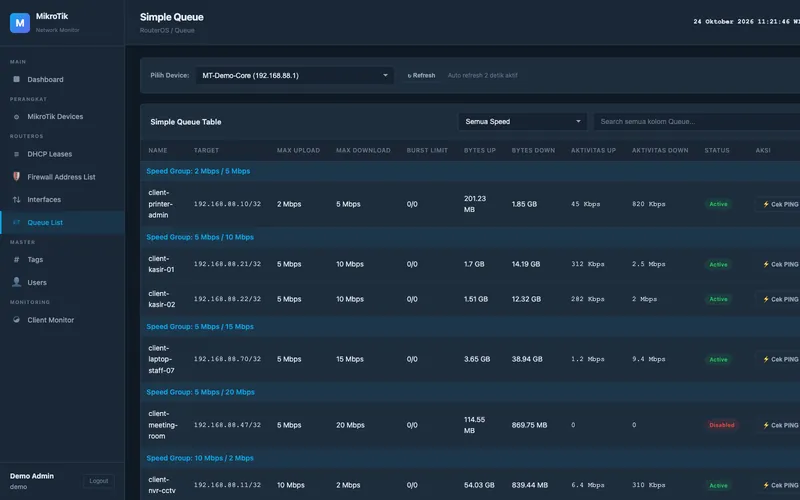
Task: Click the MAX UPLOAD column header
Action: click(298, 151)
